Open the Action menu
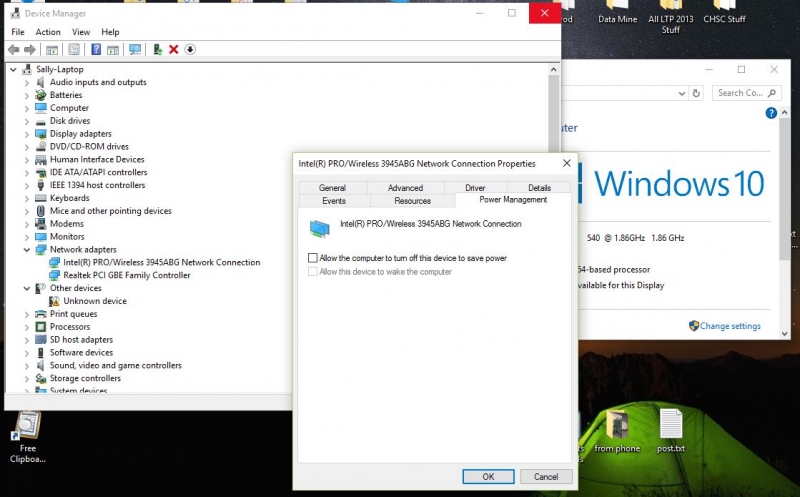 48,32
